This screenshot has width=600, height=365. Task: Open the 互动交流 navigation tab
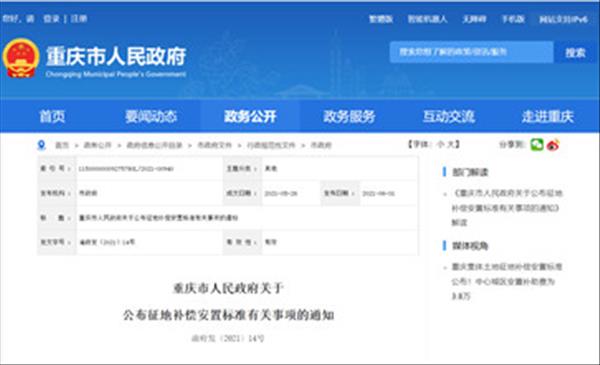click(x=448, y=116)
